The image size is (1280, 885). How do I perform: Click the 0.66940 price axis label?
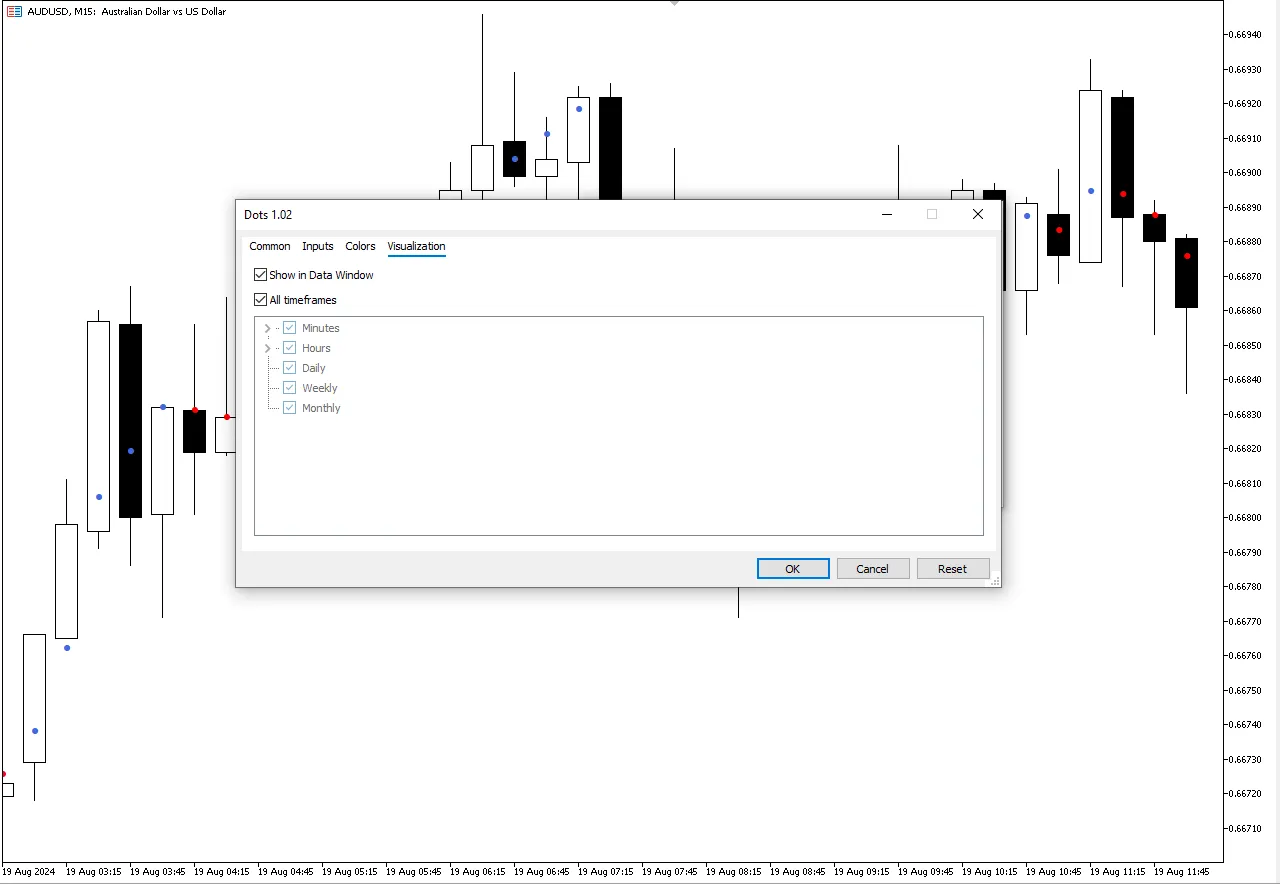1246,35
